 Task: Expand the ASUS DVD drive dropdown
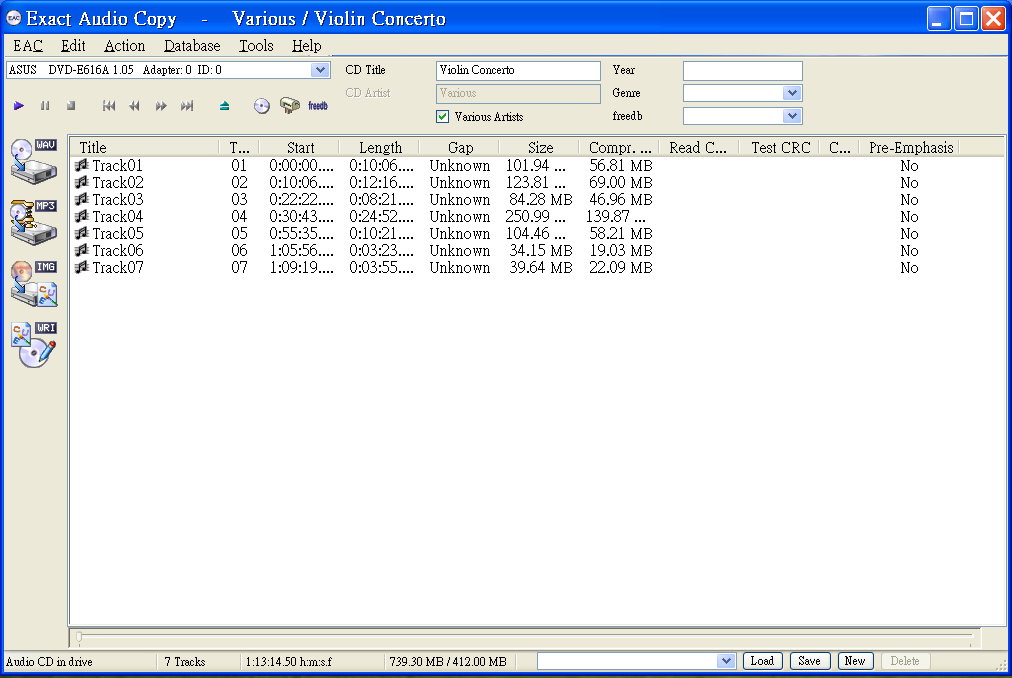tap(320, 71)
